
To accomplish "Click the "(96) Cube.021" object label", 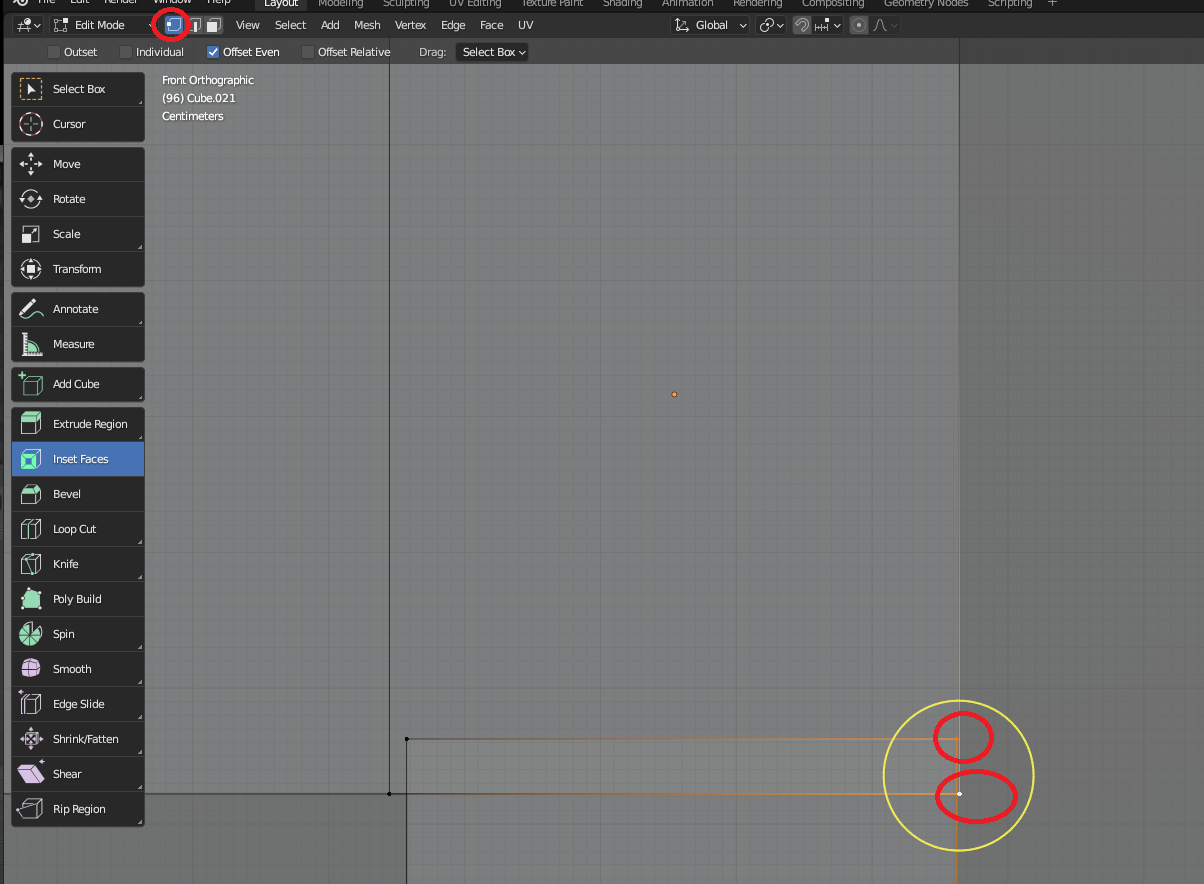I will 199,98.
